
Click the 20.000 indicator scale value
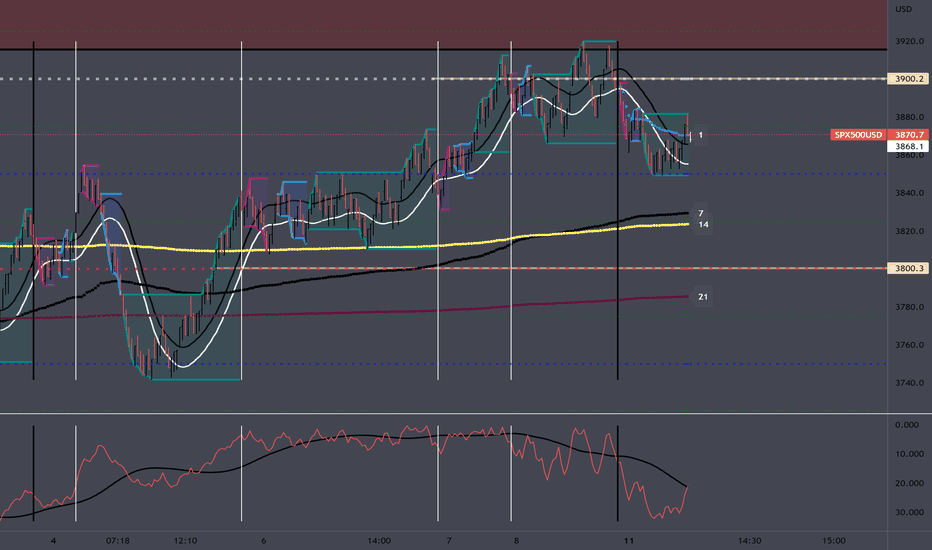(909, 483)
